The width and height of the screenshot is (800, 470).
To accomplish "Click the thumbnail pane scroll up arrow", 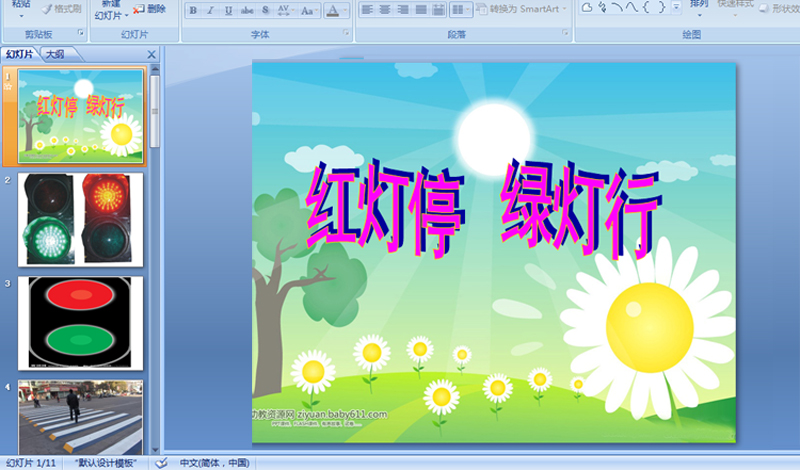I will tap(155, 69).
